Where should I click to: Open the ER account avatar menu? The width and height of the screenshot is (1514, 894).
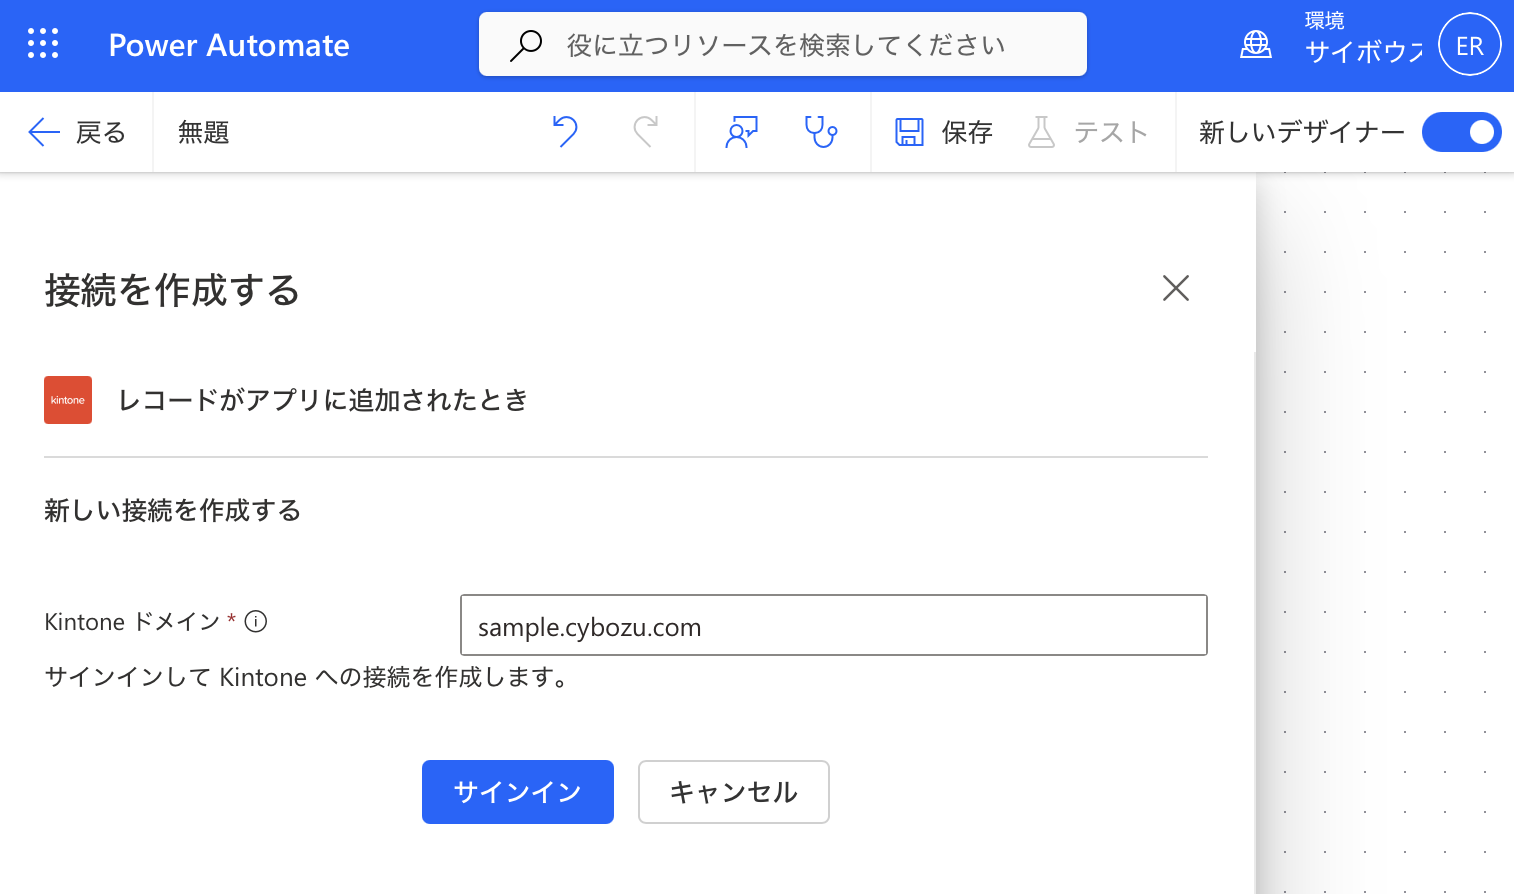coord(1469,45)
